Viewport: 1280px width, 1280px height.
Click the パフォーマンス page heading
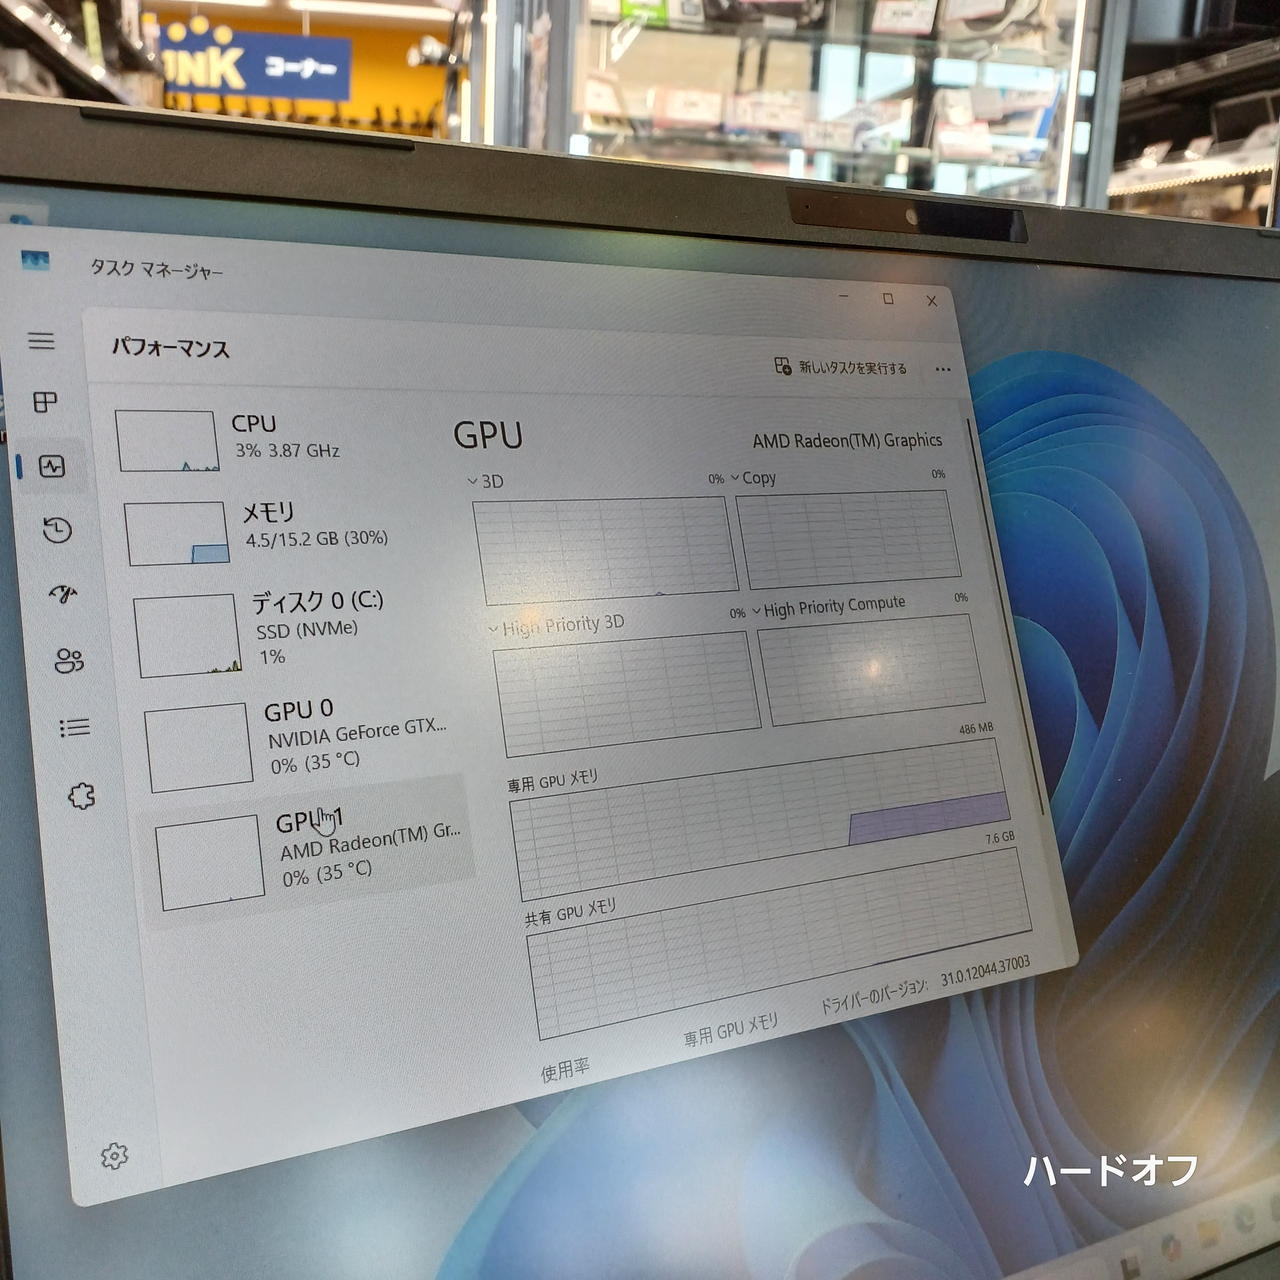(170, 347)
